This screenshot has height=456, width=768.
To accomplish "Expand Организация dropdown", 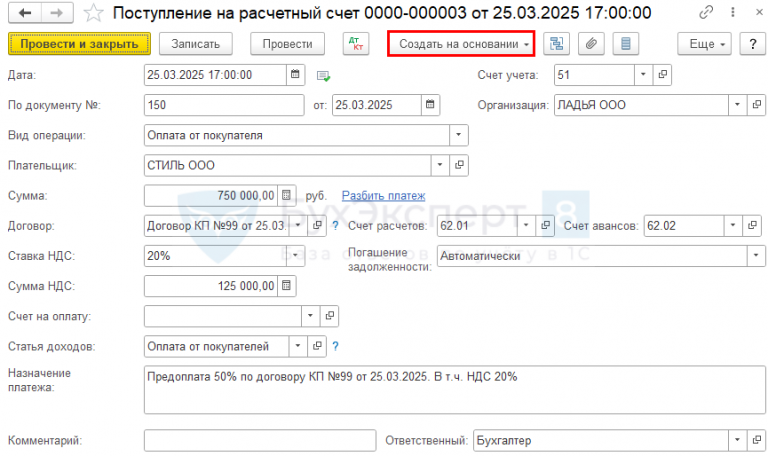I will 738,105.
